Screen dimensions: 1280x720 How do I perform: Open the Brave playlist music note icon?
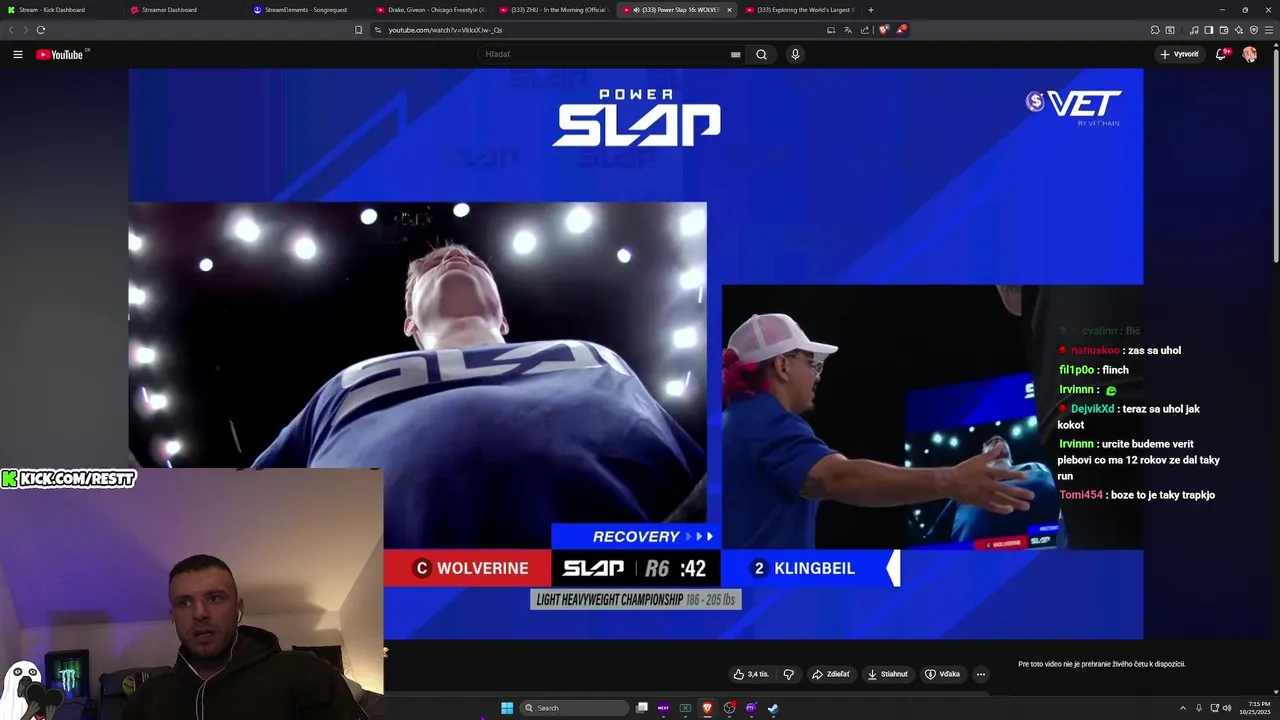1194,30
